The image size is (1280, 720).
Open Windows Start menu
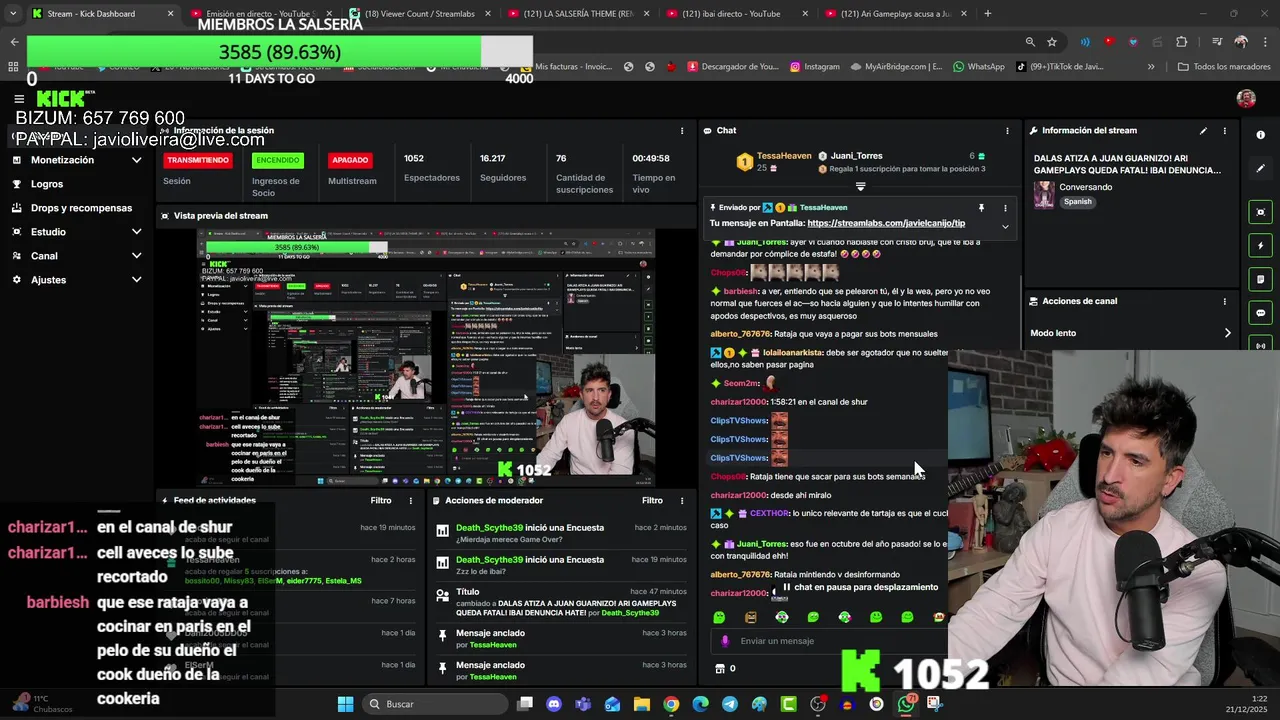345,704
